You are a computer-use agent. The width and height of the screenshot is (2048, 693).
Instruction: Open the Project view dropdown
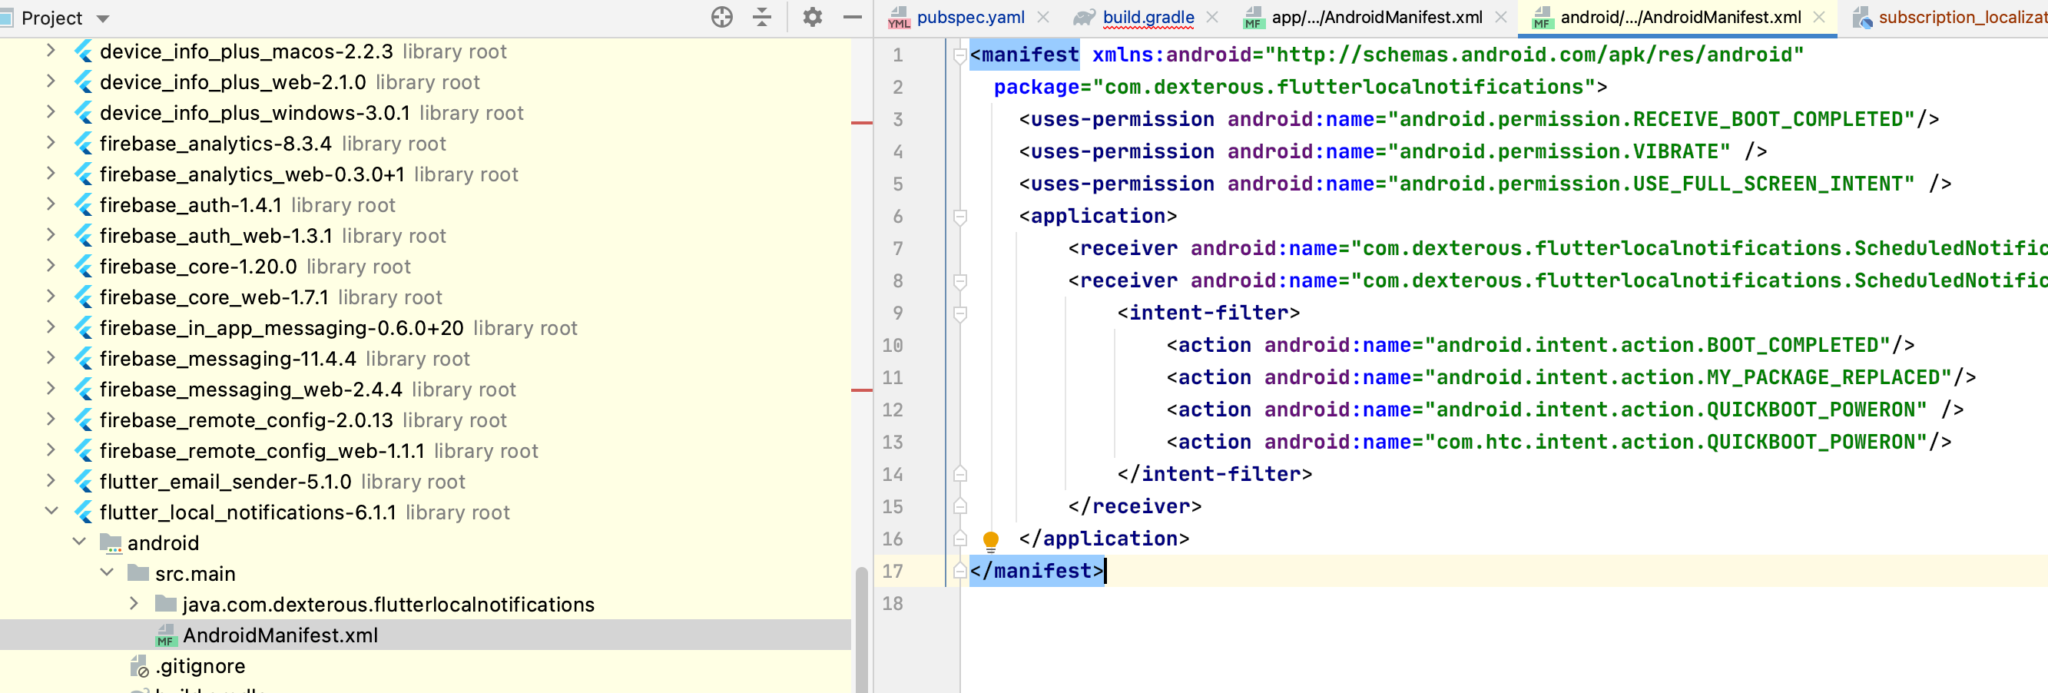pos(103,18)
